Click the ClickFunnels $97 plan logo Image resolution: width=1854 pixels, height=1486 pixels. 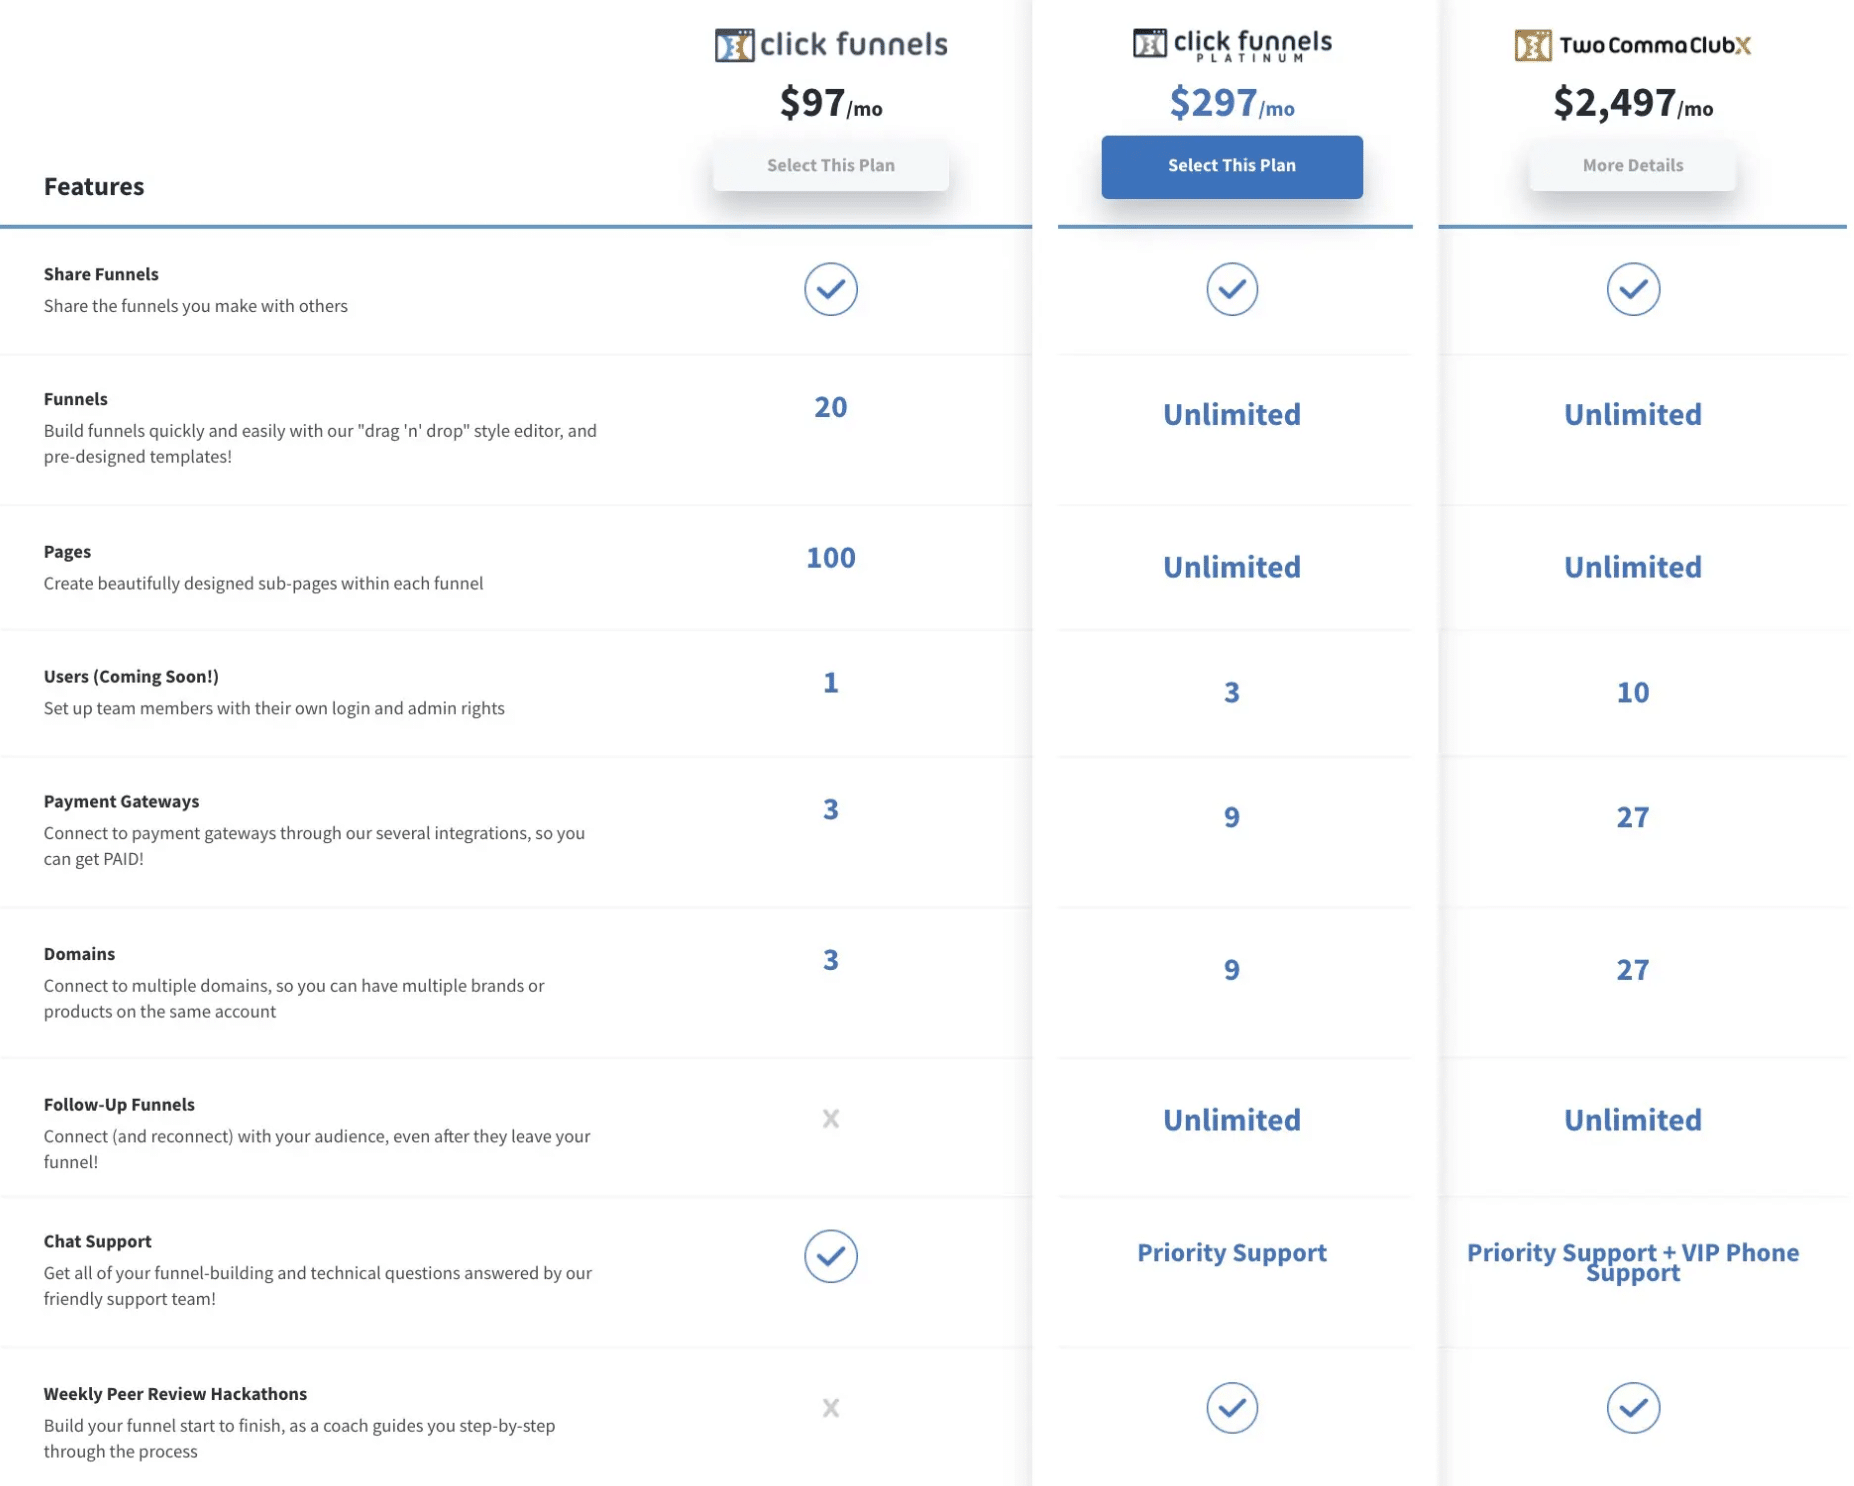click(831, 45)
